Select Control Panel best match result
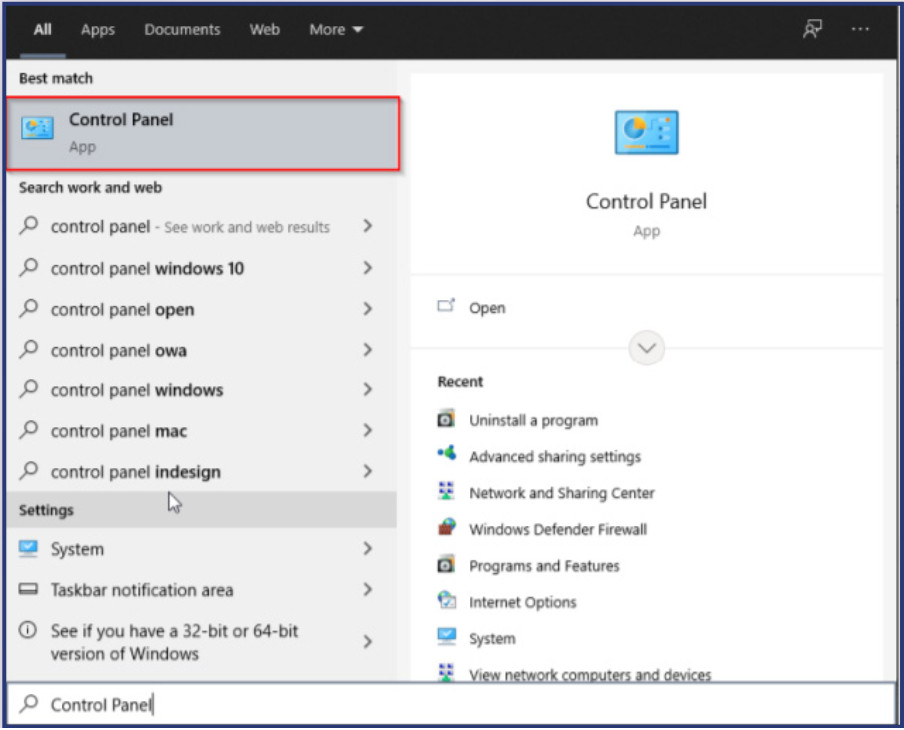This screenshot has height=730, width=904. point(203,133)
